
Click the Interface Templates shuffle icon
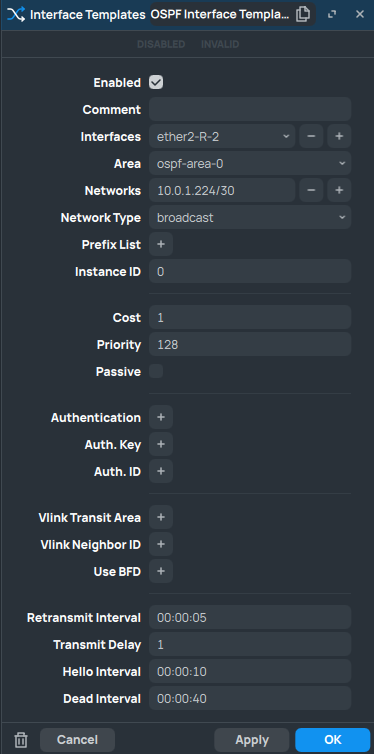click(15, 14)
